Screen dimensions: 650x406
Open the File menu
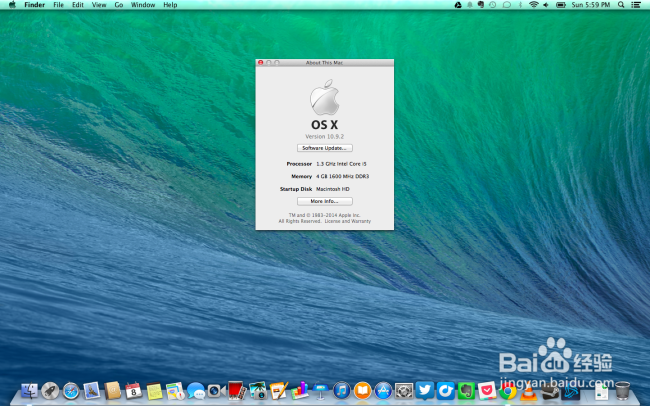pos(58,5)
